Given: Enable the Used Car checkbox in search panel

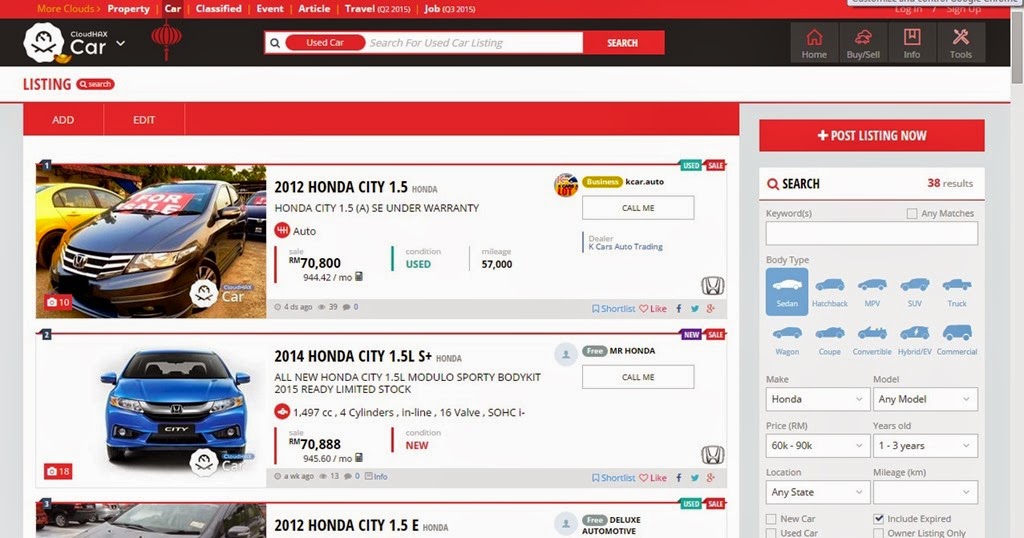Looking at the screenshot, I should [x=771, y=533].
